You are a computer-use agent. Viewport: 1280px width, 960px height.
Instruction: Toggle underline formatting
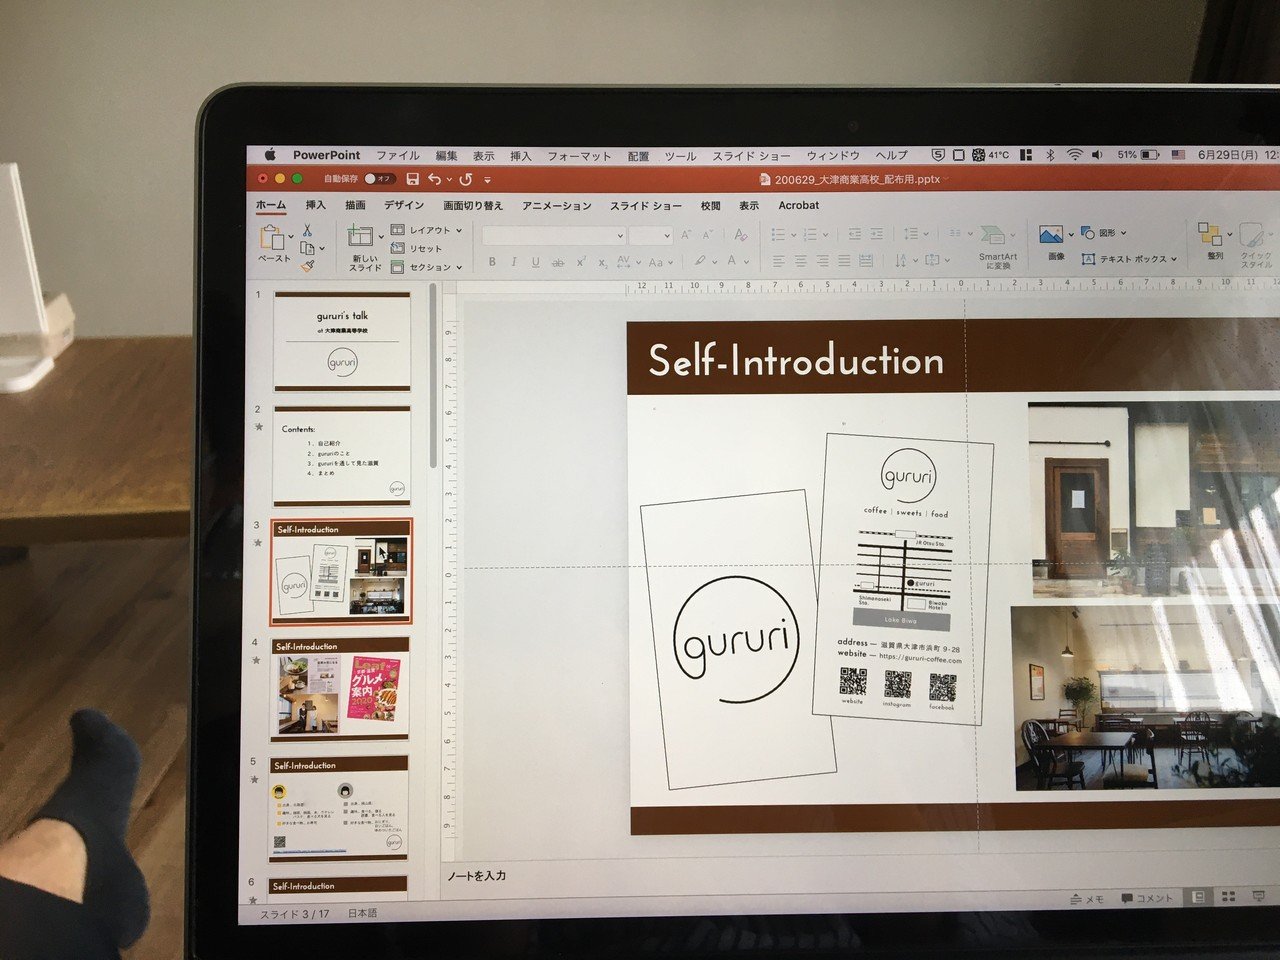click(x=536, y=262)
